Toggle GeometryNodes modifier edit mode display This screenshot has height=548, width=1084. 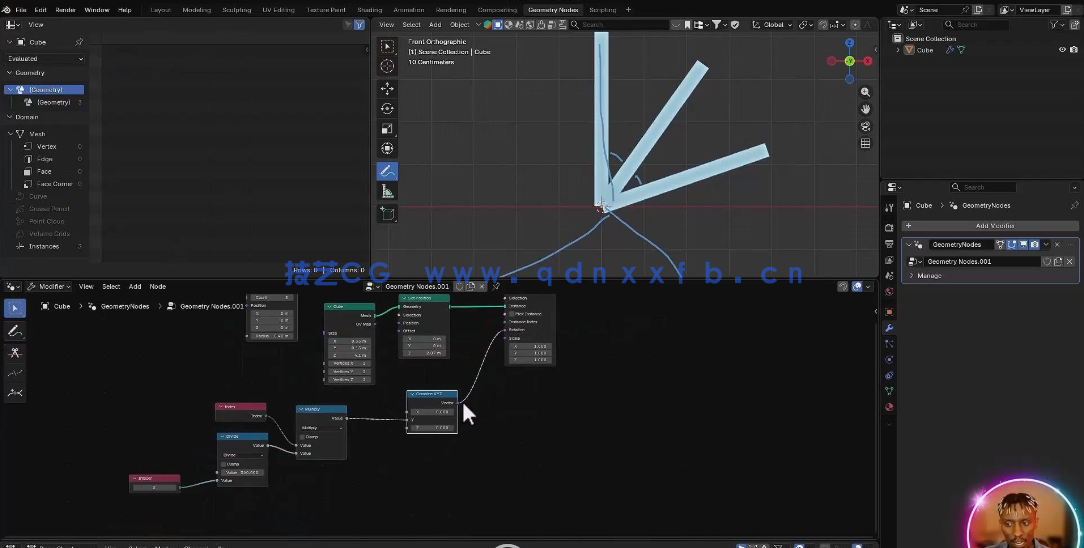[x=1011, y=245]
